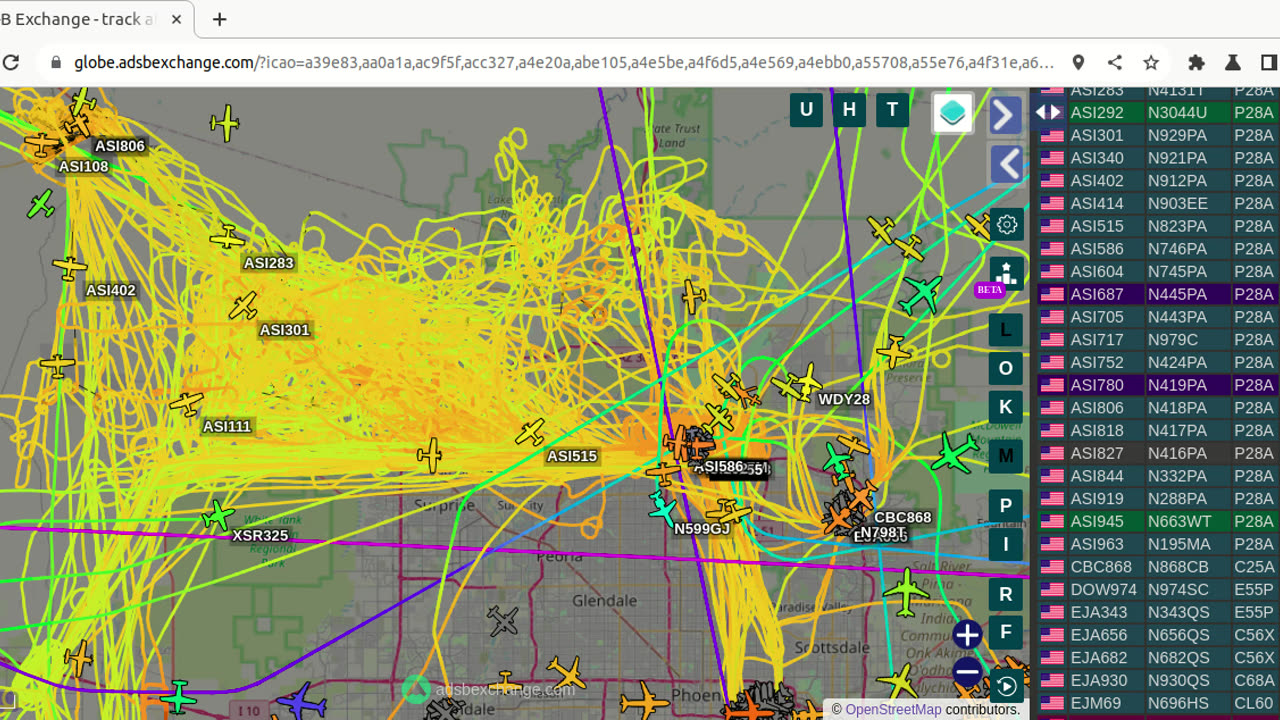This screenshot has height=720, width=1280.
Task: Focus the globe.adsbexchange.com address bar
Action: (x=563, y=62)
